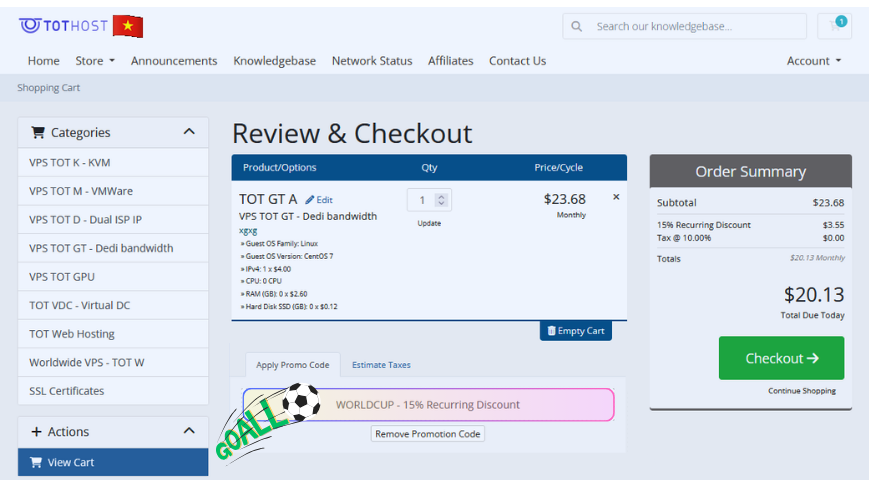Click the Subtotal line label

(677, 203)
